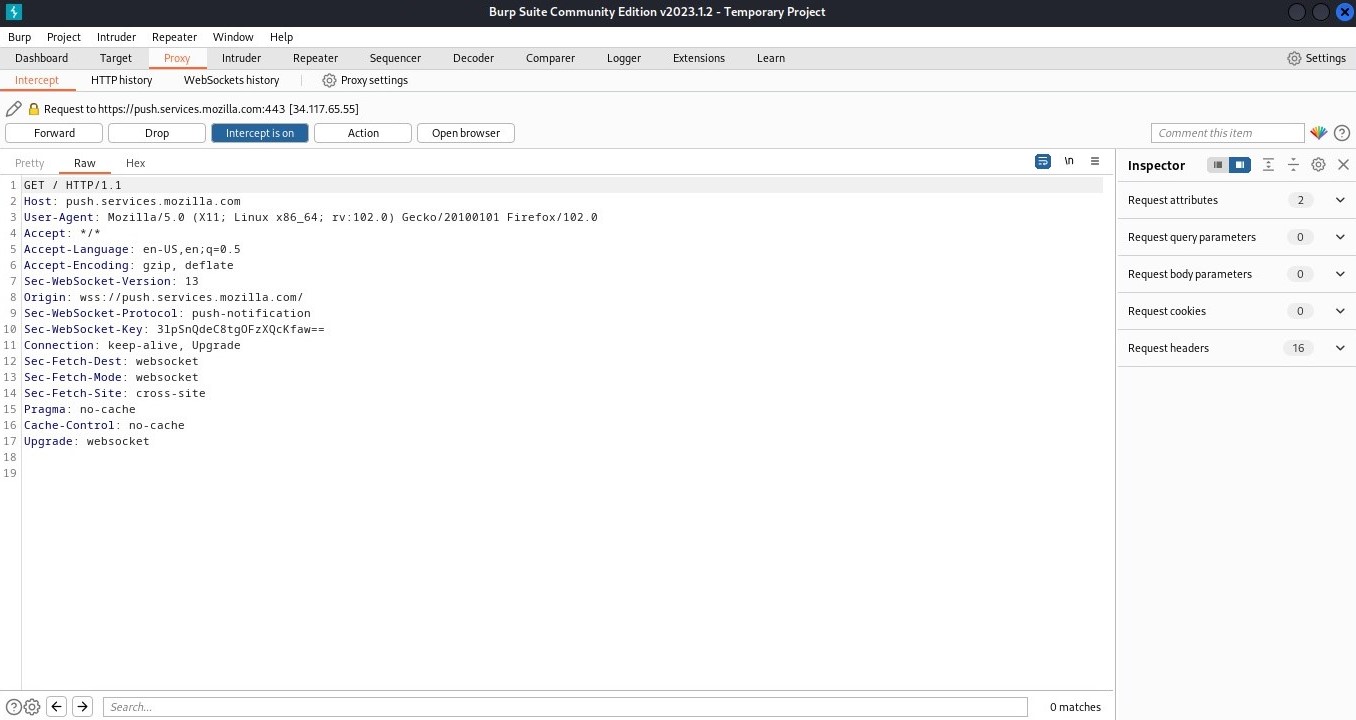Screen dimensions: 1356x720
Task: Open Inspector settings gear
Action: pos(1318,165)
